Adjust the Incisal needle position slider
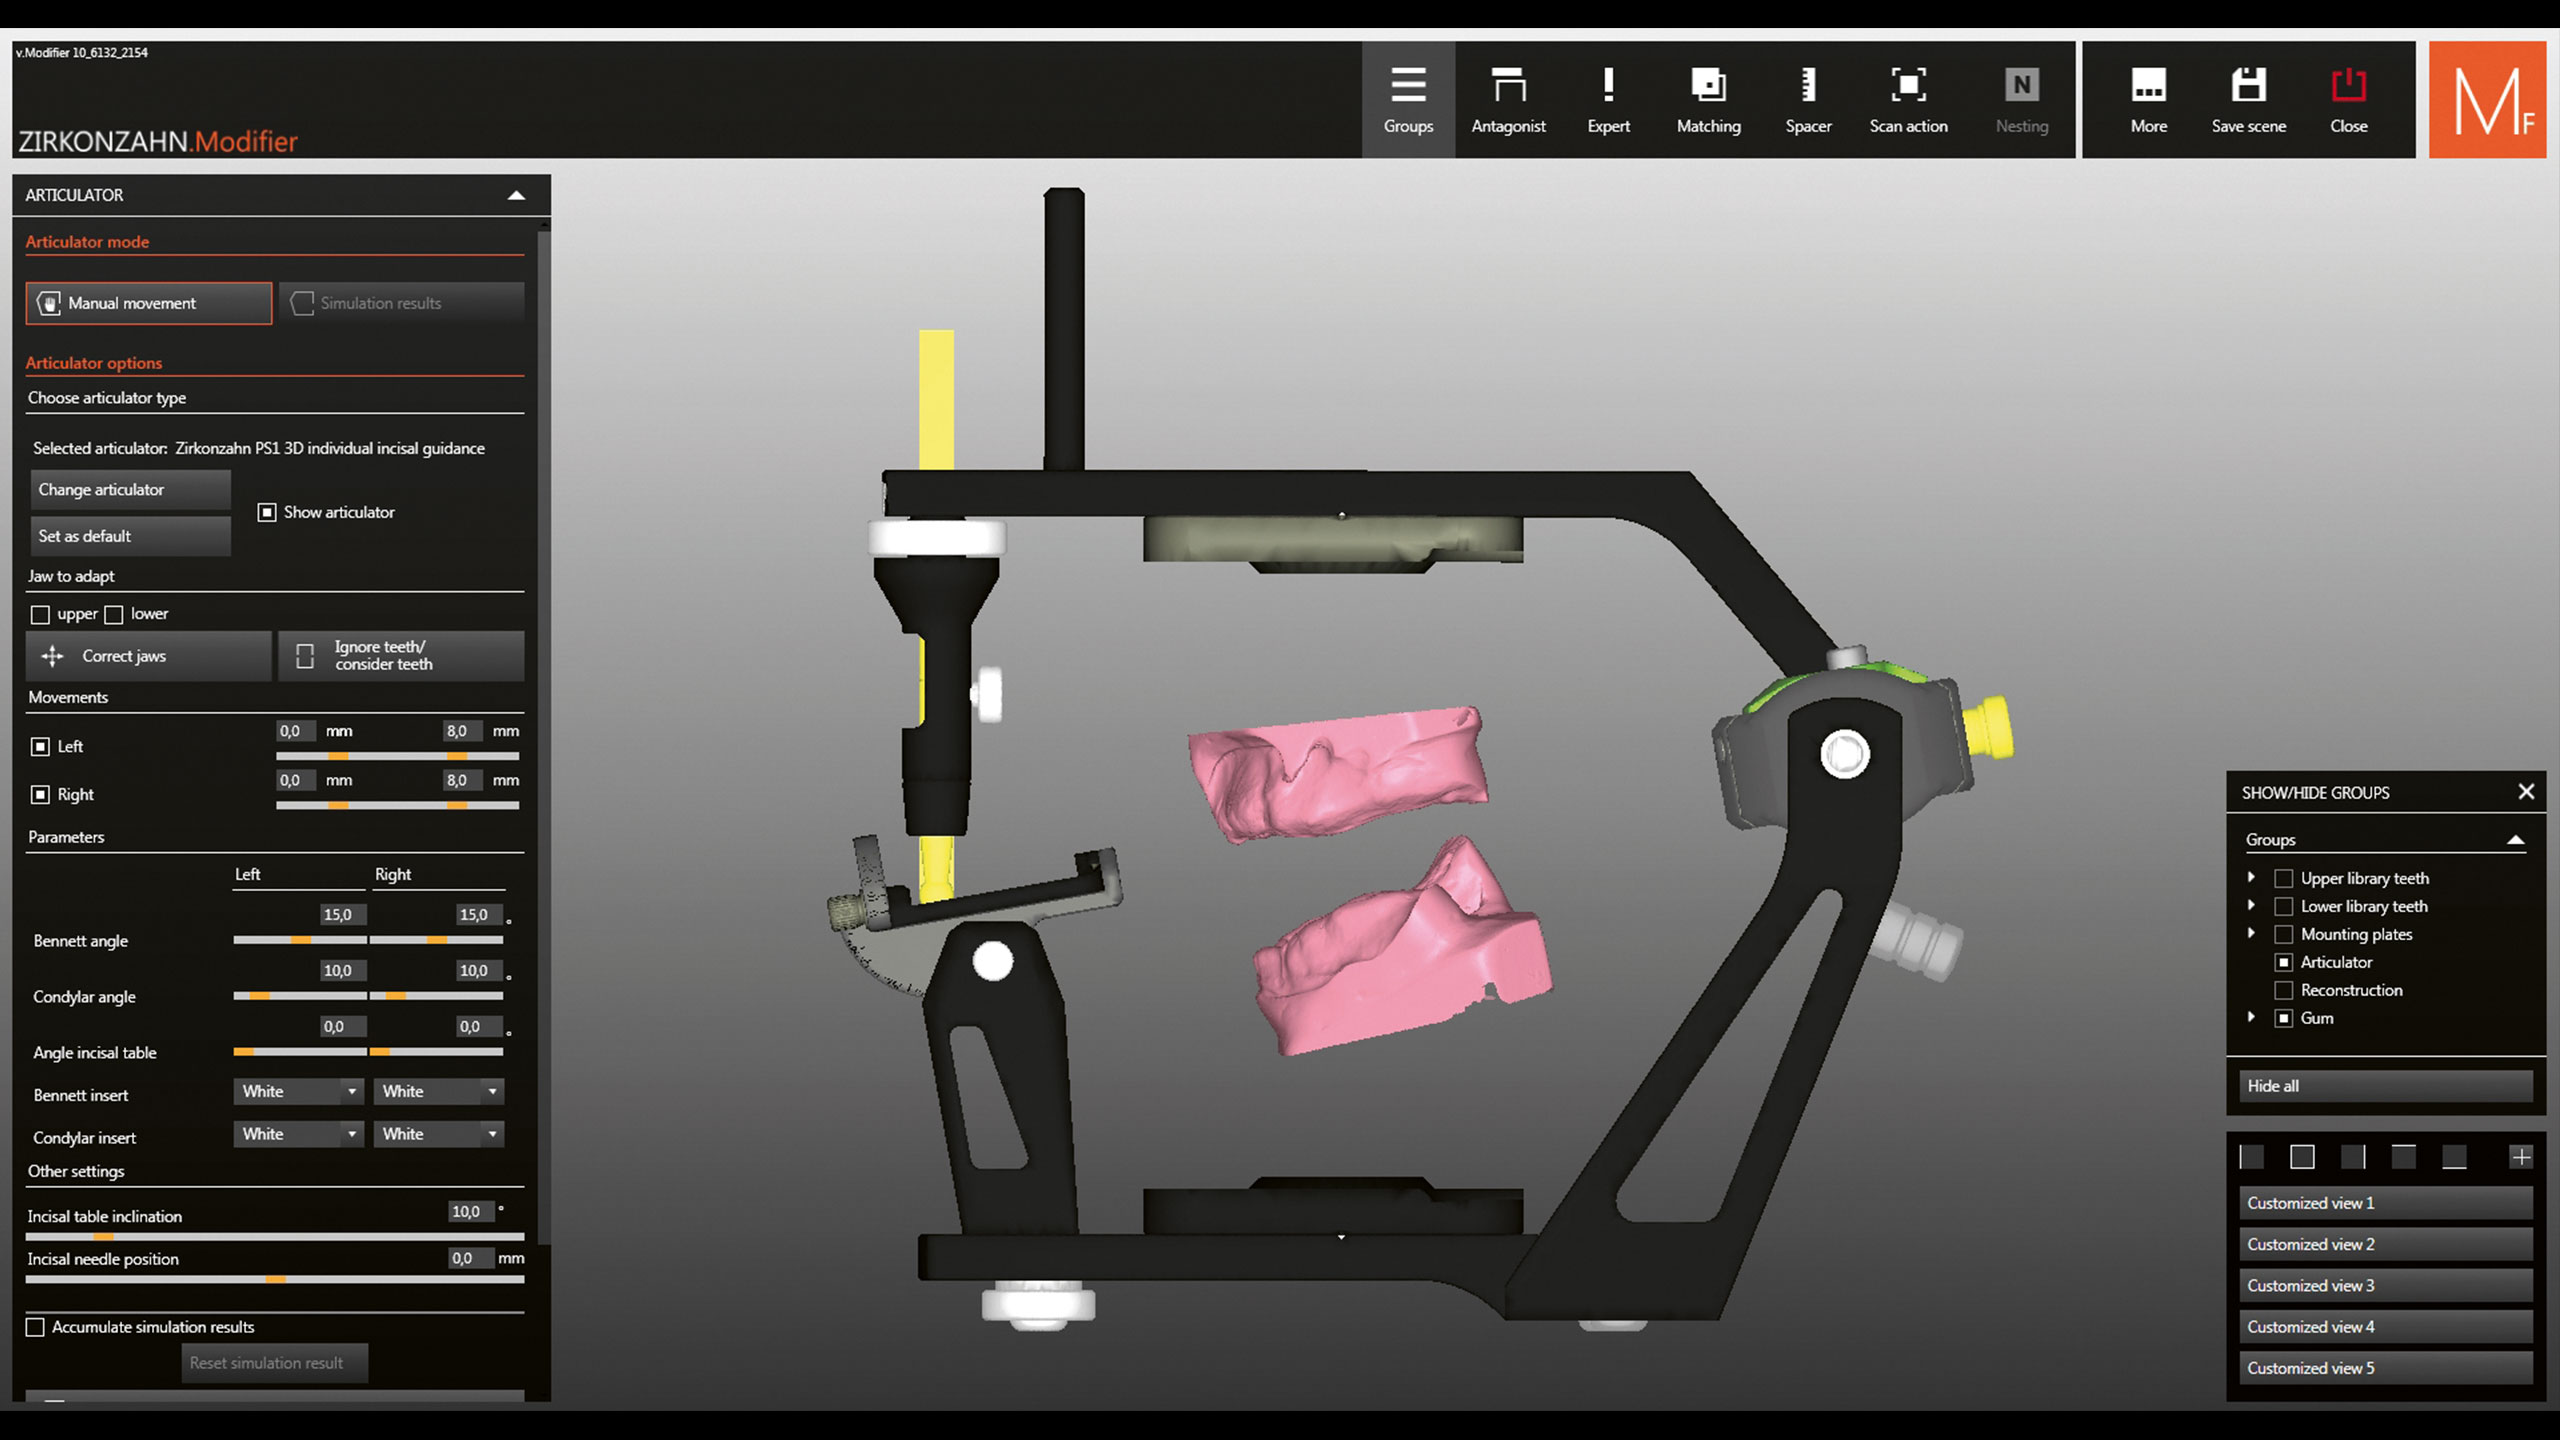The width and height of the screenshot is (2560, 1440). click(276, 1279)
